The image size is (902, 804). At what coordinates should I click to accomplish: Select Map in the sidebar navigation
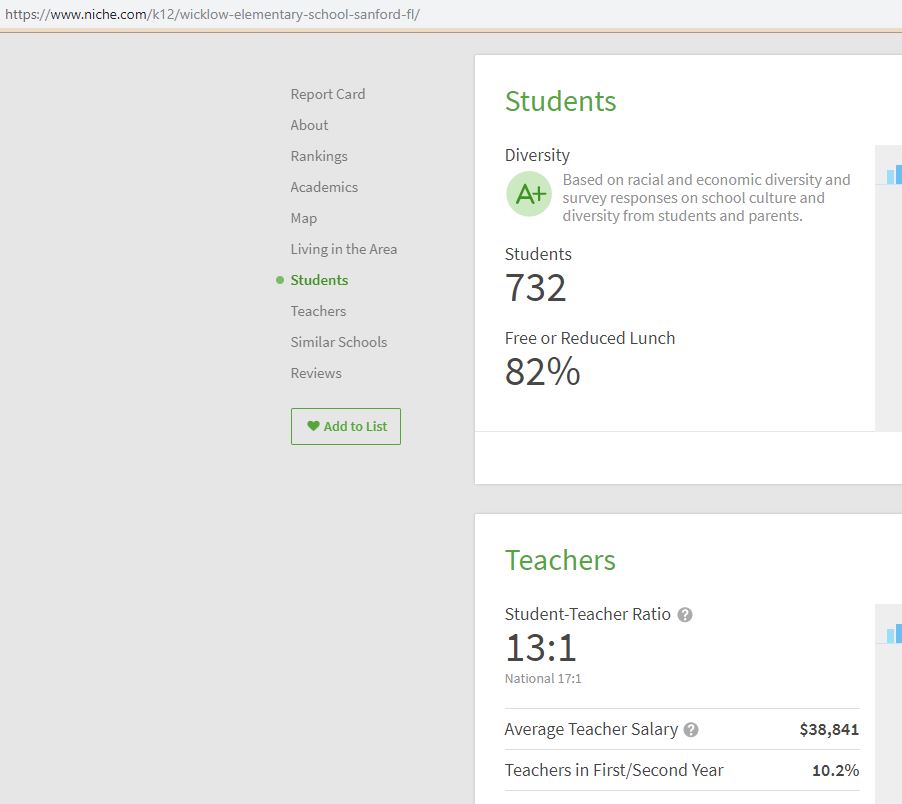(303, 218)
